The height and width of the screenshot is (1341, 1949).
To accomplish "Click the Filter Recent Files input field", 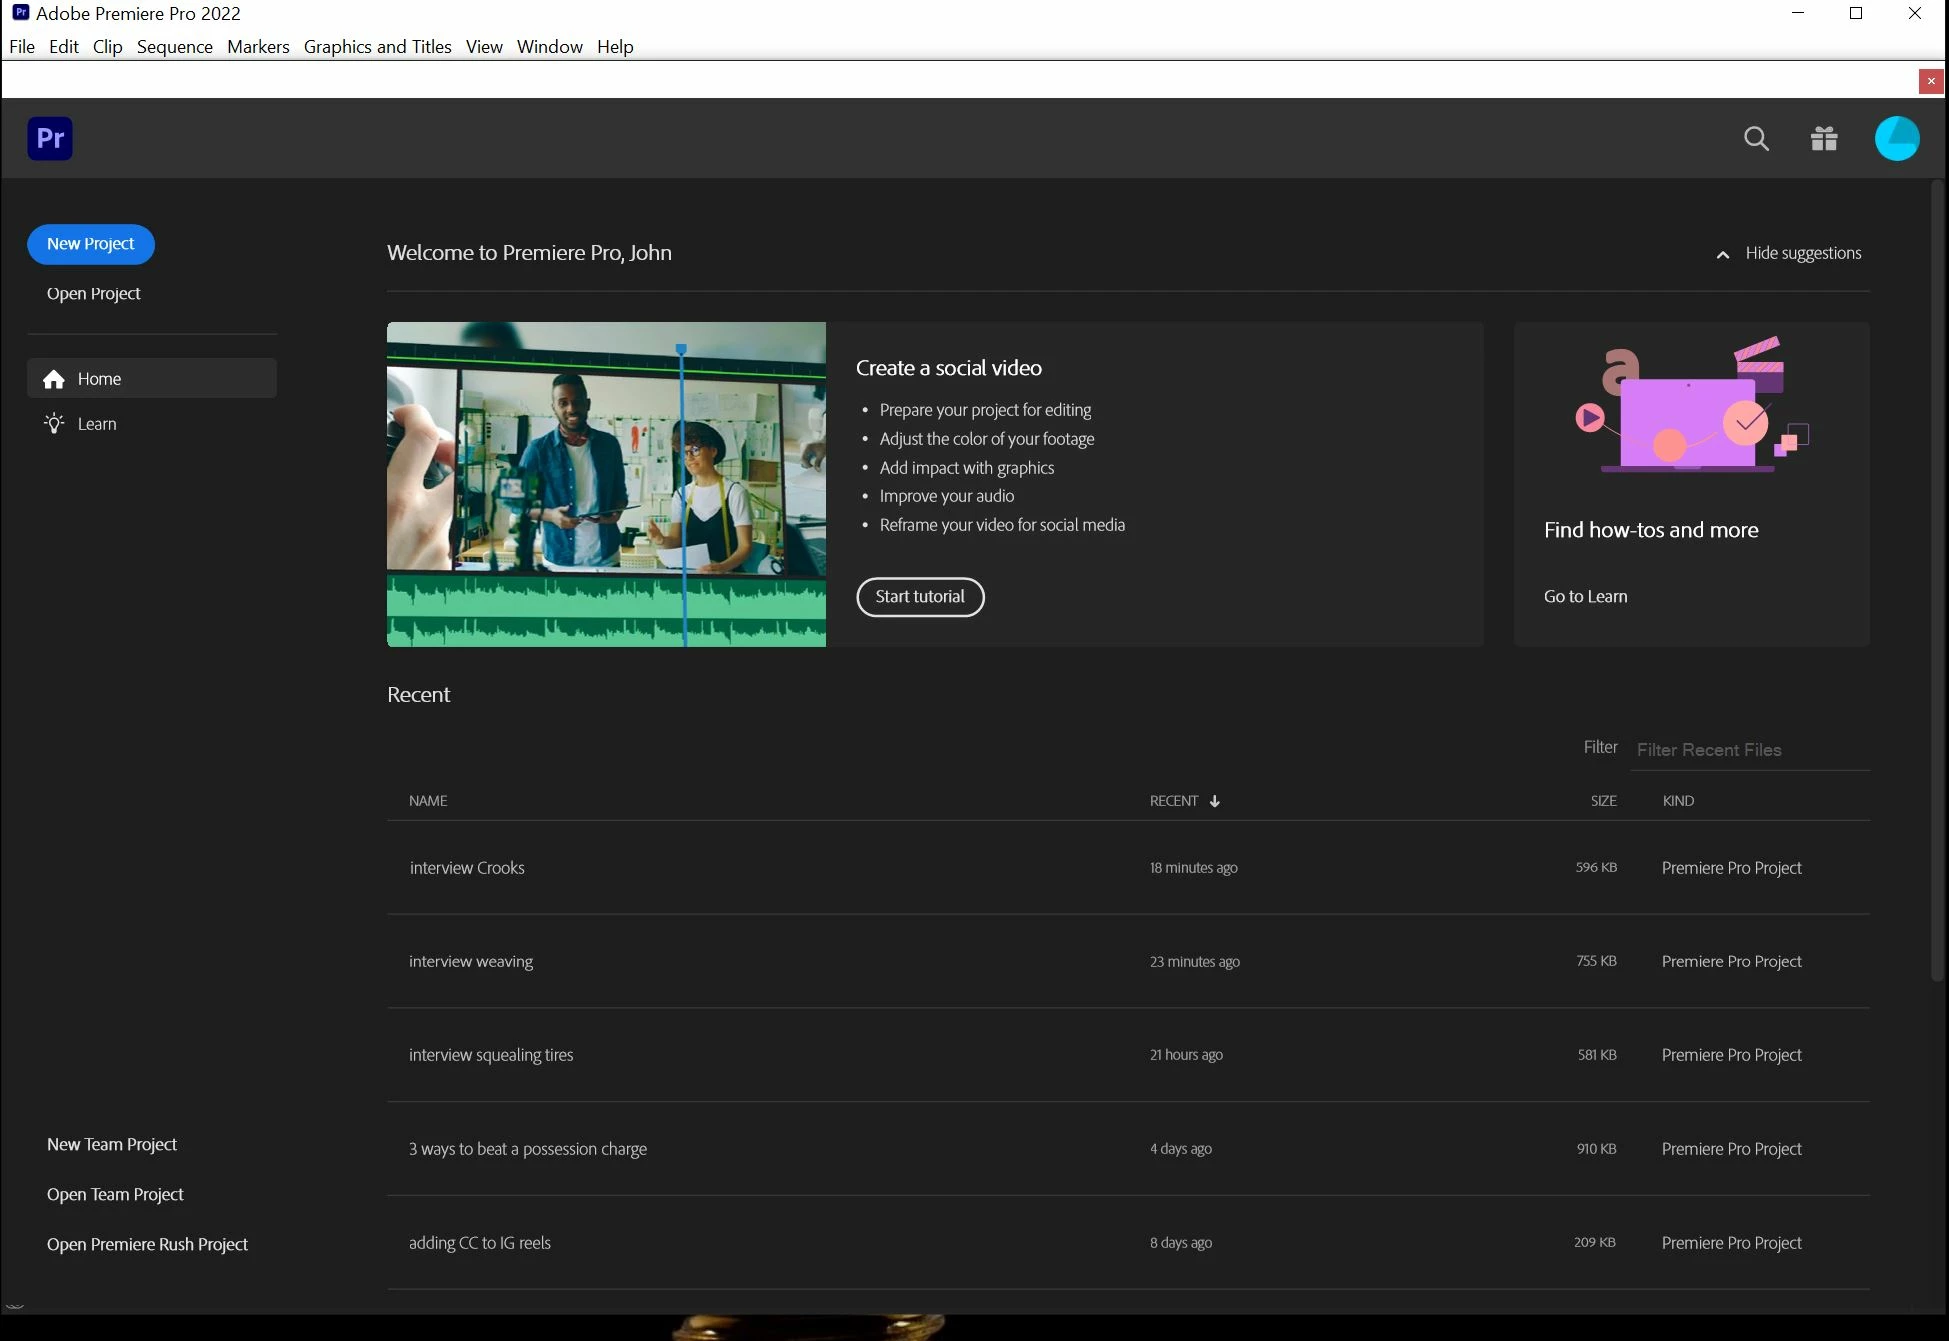I will [x=1748, y=750].
